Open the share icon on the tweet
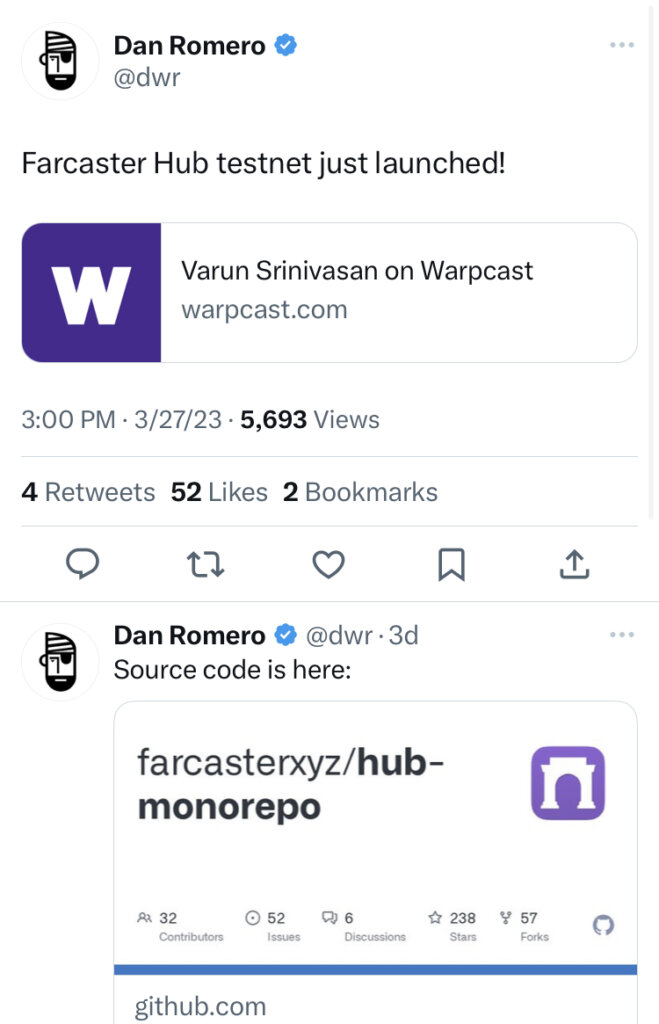 pyautogui.click(x=574, y=564)
